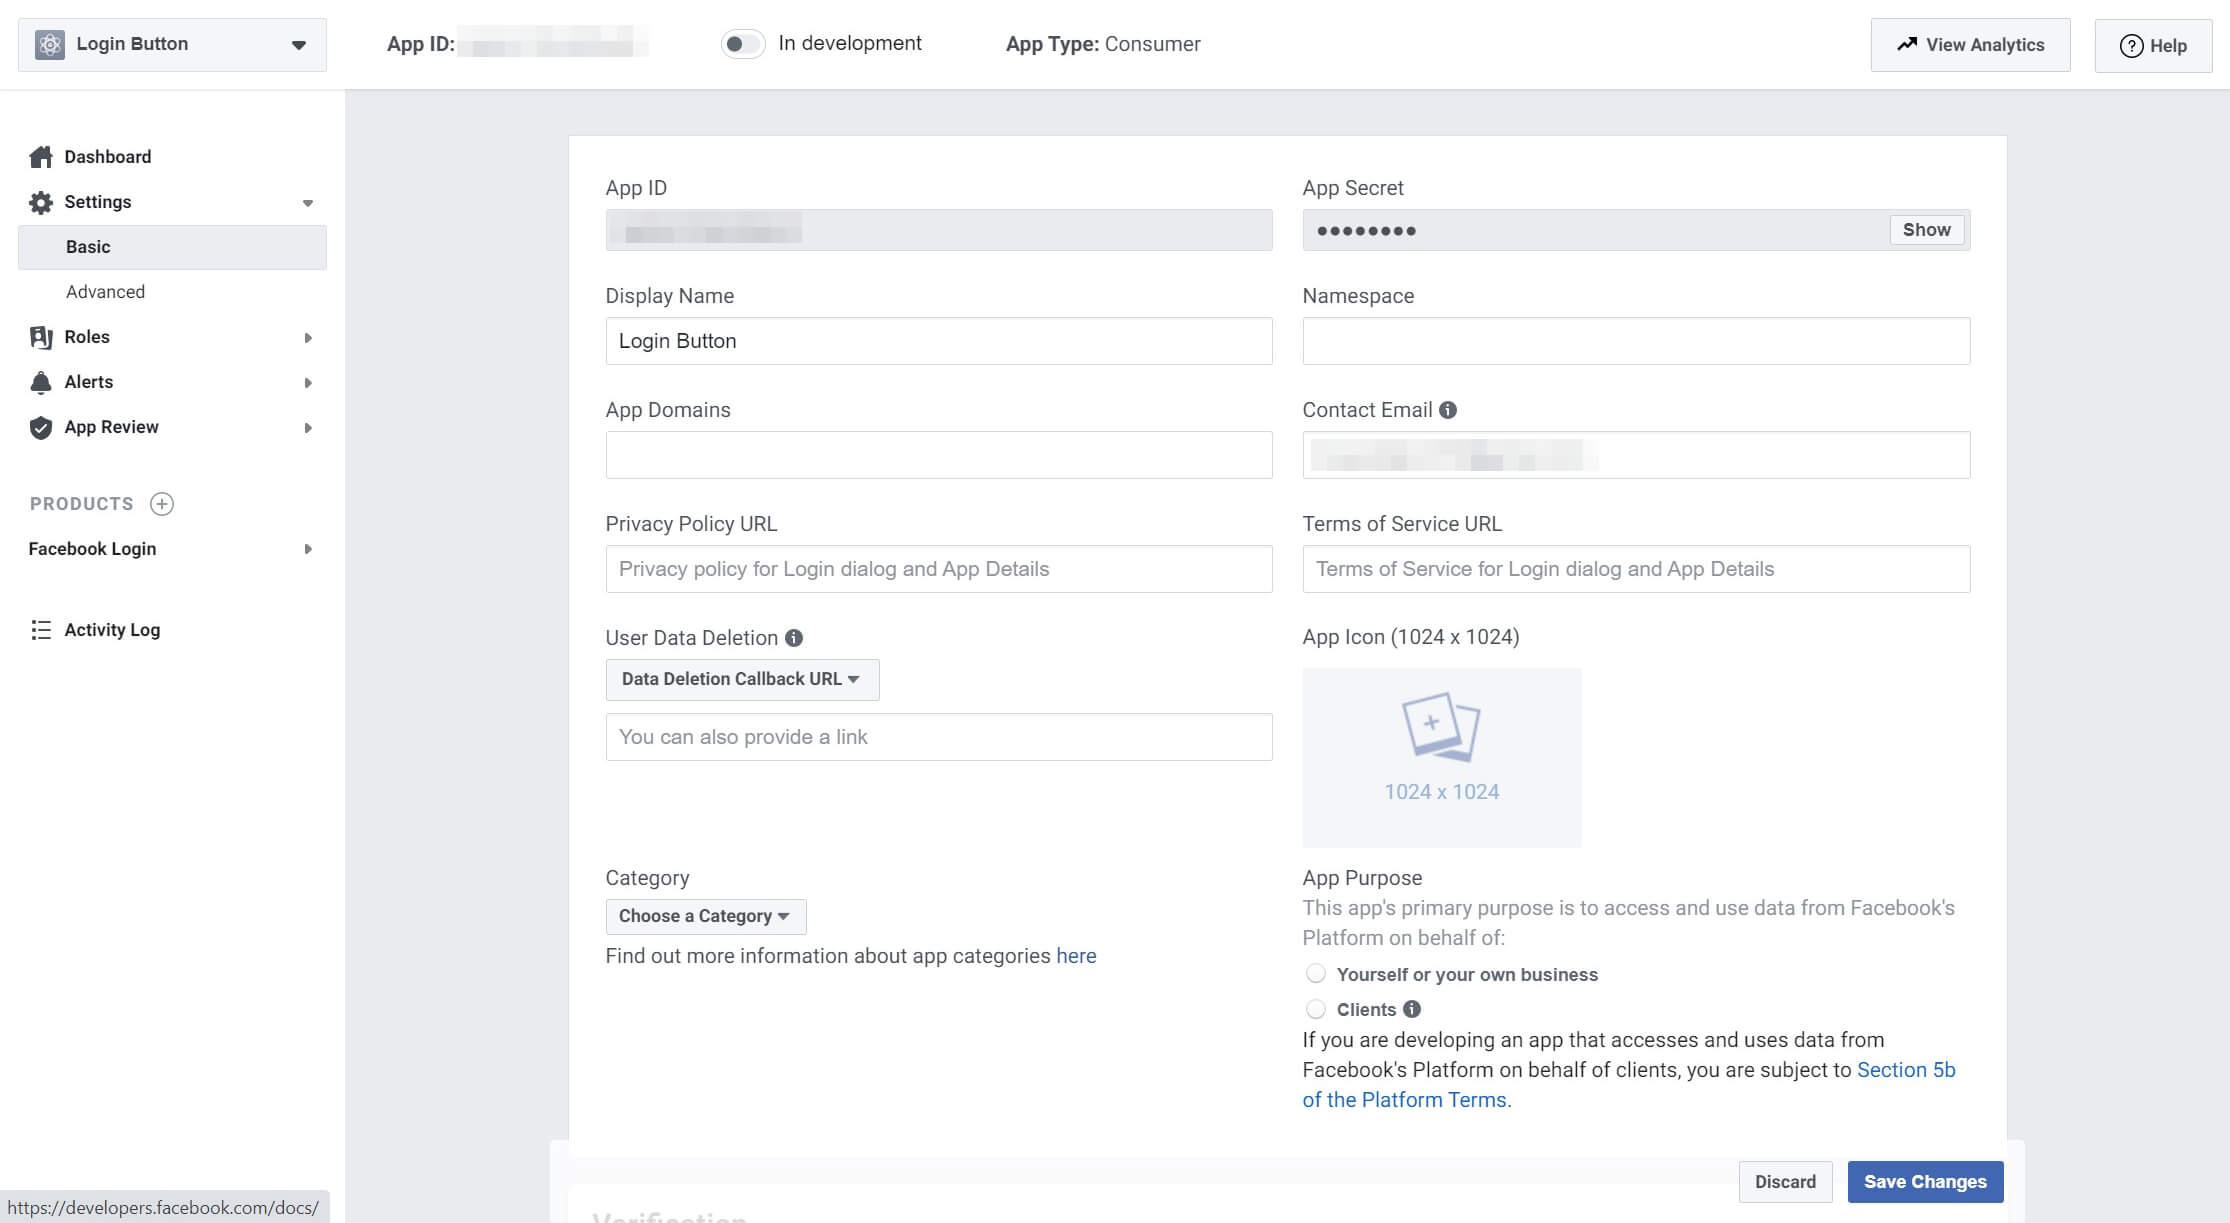This screenshot has height=1223, width=2230.
Task: Click the Privacy Policy URL input field
Action: (938, 568)
